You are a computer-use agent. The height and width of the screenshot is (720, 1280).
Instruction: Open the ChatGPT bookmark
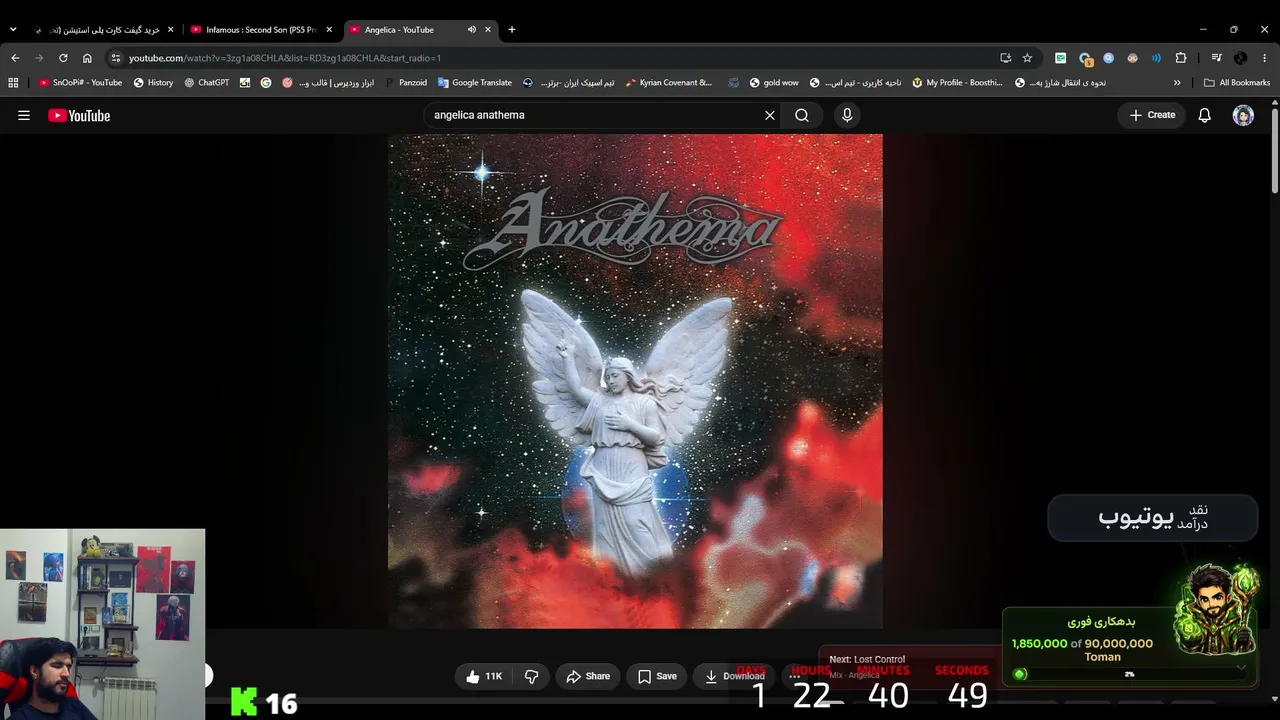[207, 83]
